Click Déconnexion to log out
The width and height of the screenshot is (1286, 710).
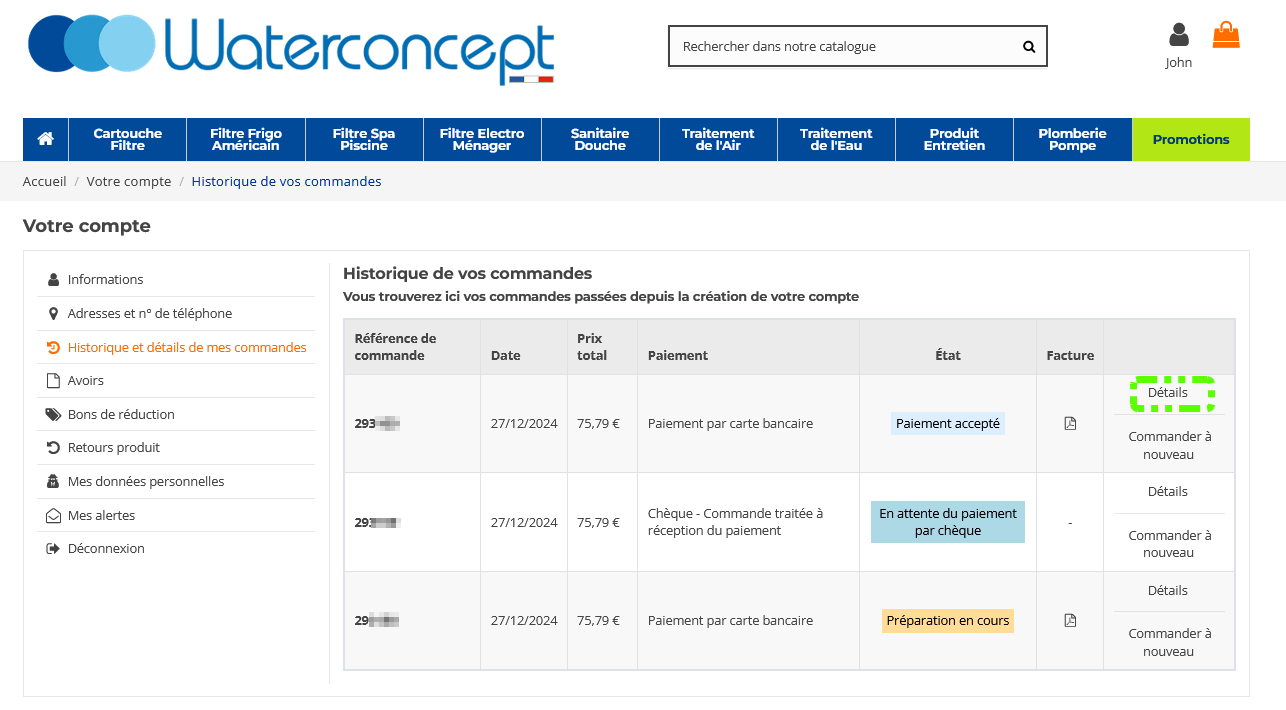(106, 548)
